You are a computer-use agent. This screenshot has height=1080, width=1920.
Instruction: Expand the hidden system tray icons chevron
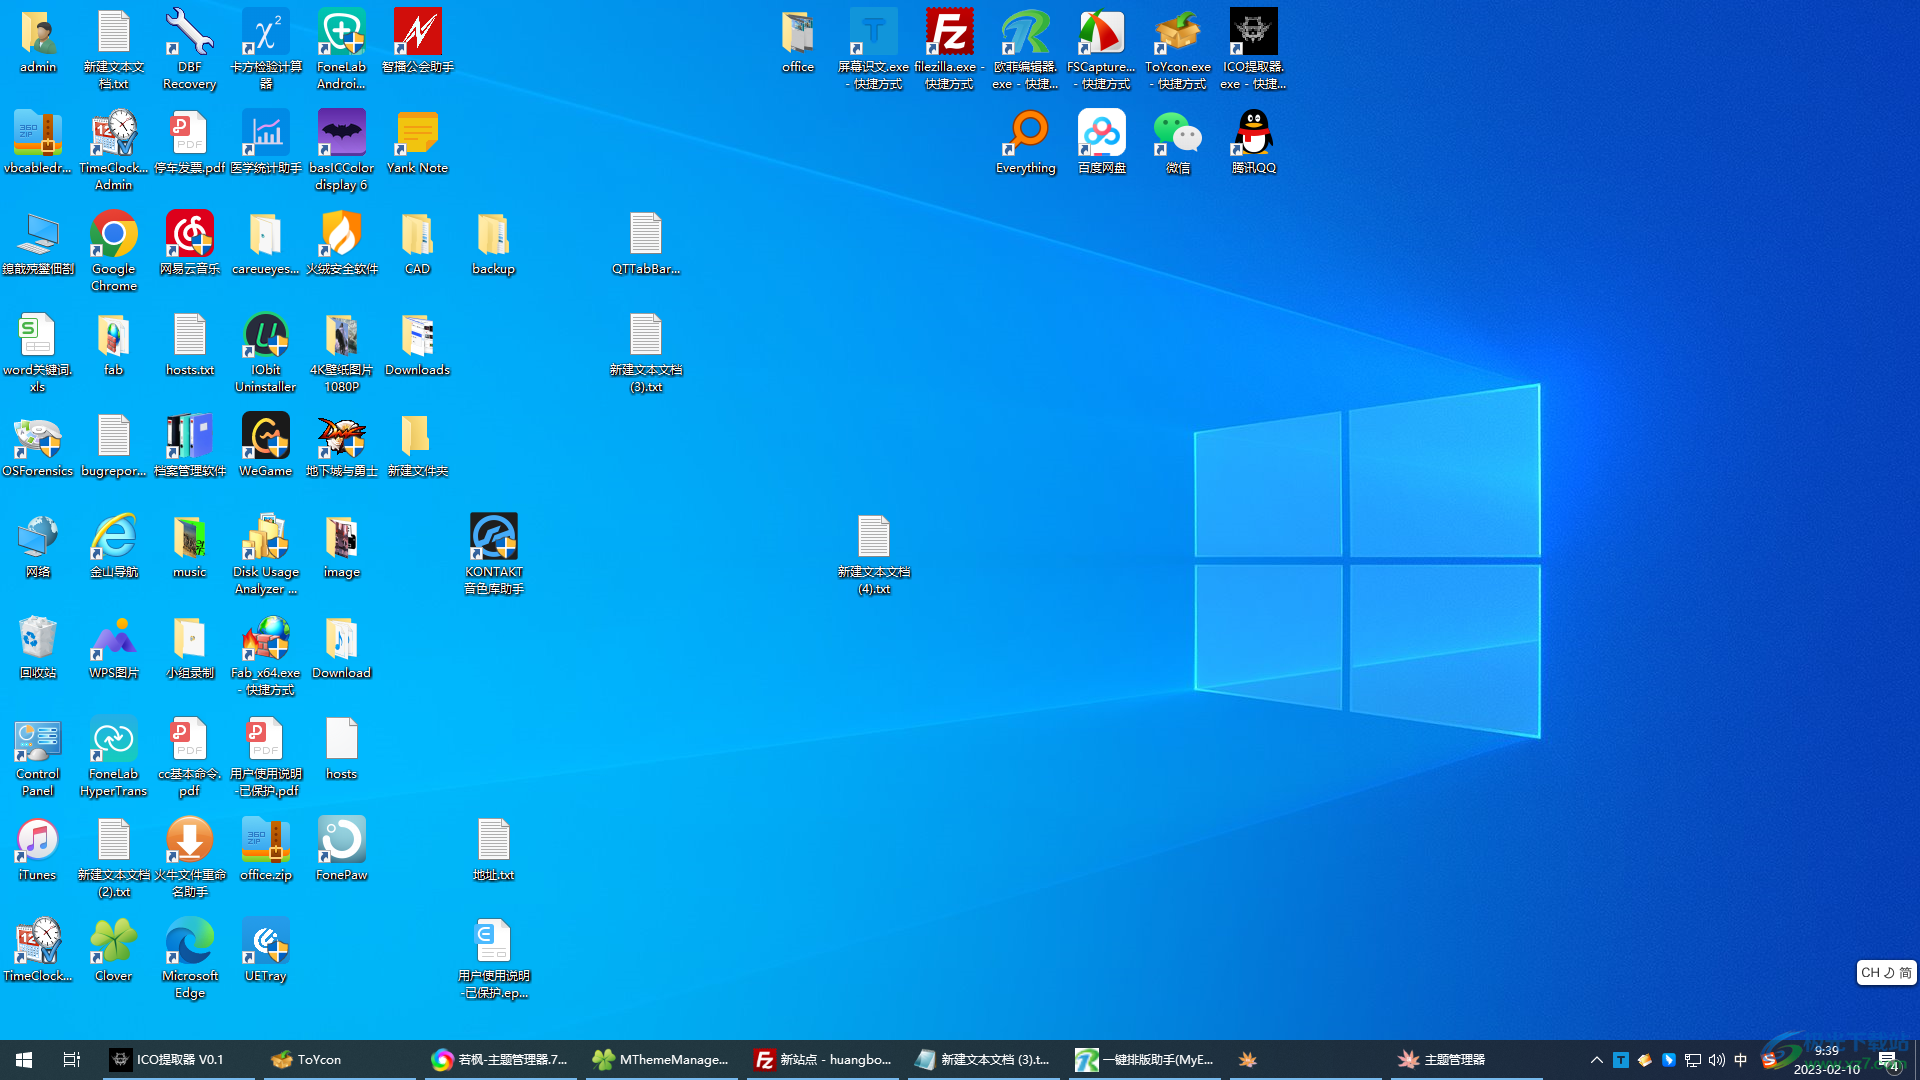pos(1596,1060)
